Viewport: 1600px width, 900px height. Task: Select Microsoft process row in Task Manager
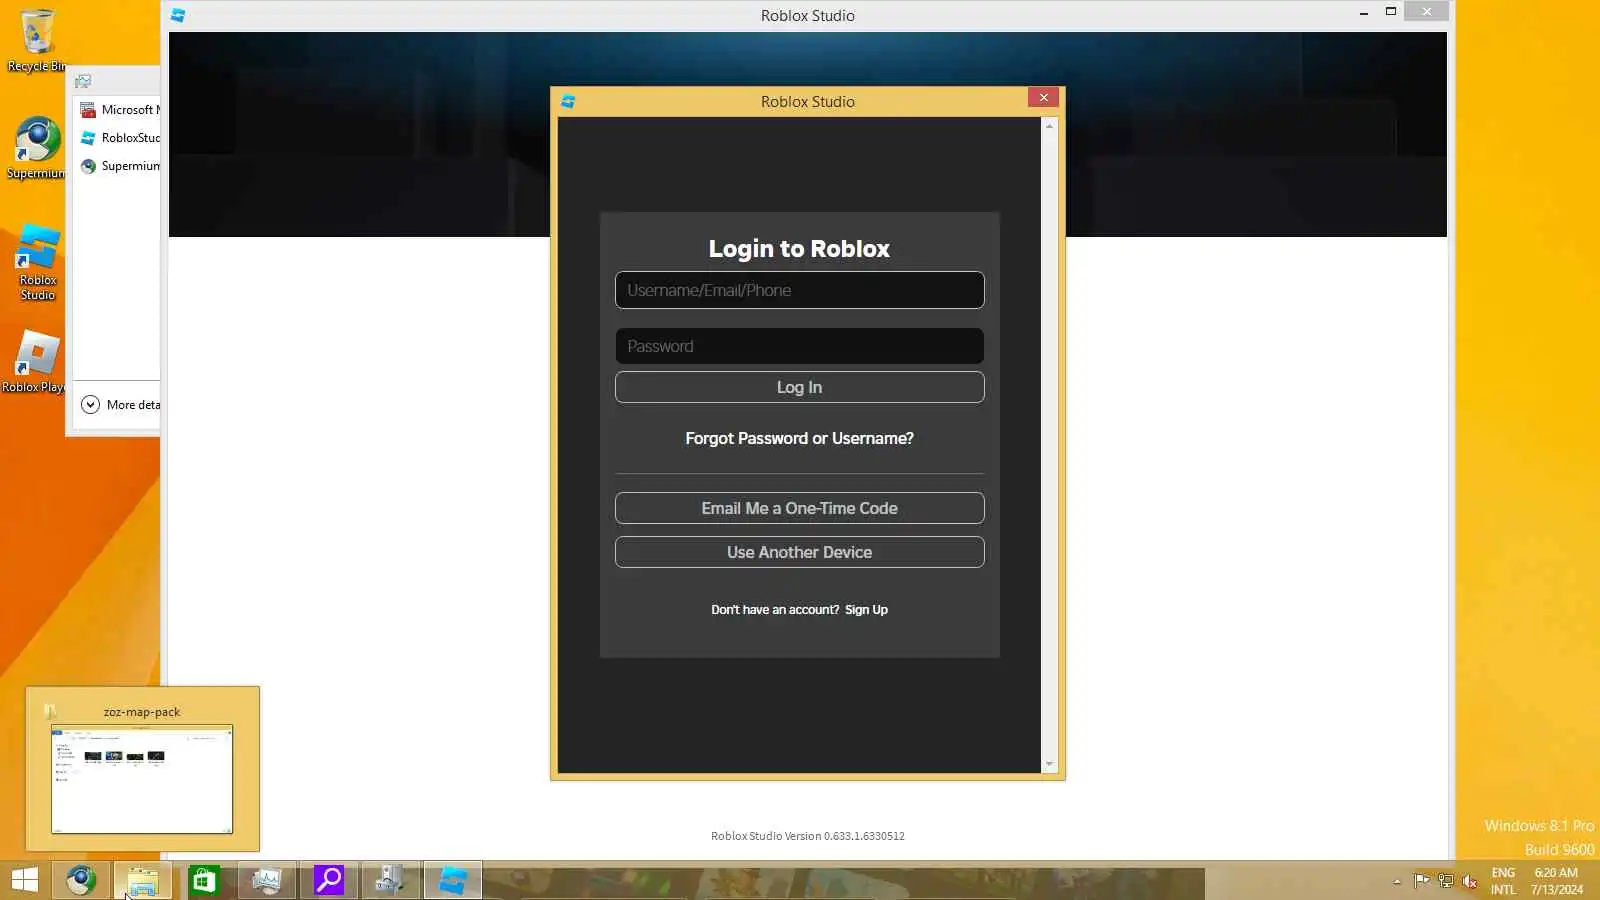(x=118, y=110)
